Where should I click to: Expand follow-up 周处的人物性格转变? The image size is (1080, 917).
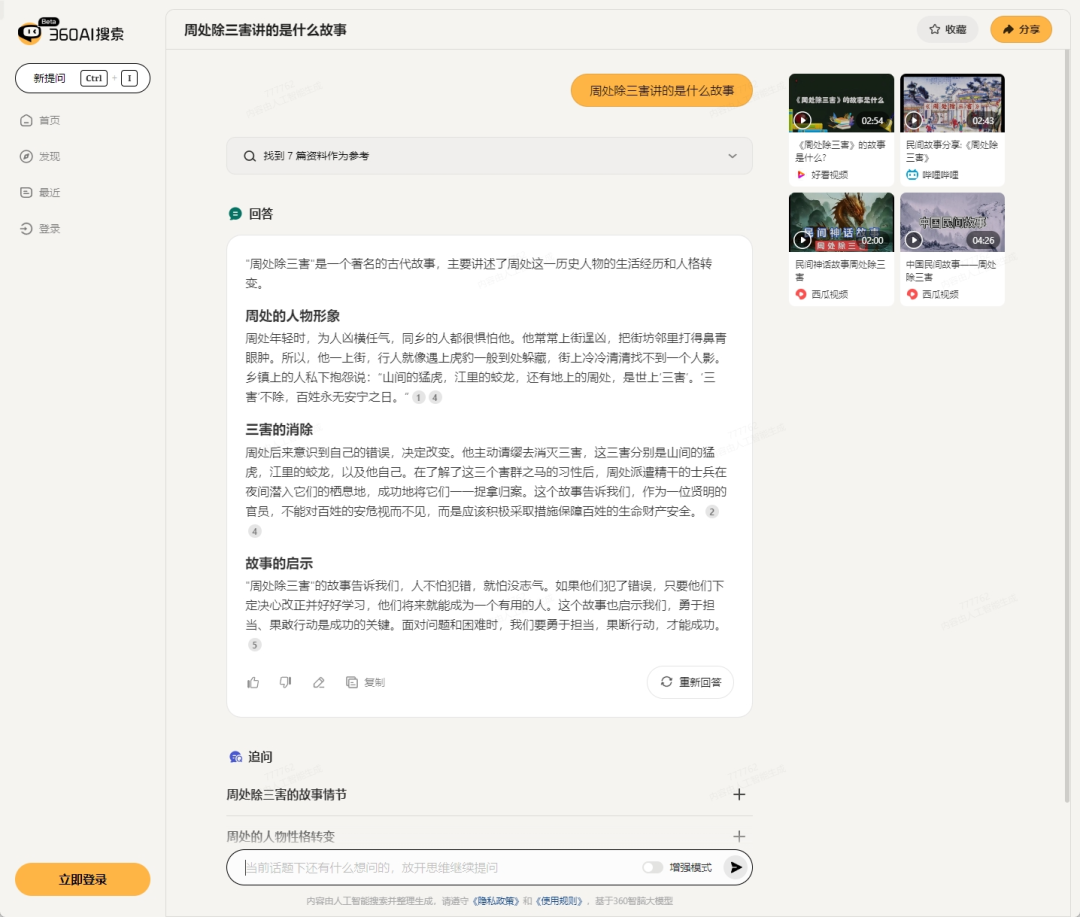pos(489,836)
